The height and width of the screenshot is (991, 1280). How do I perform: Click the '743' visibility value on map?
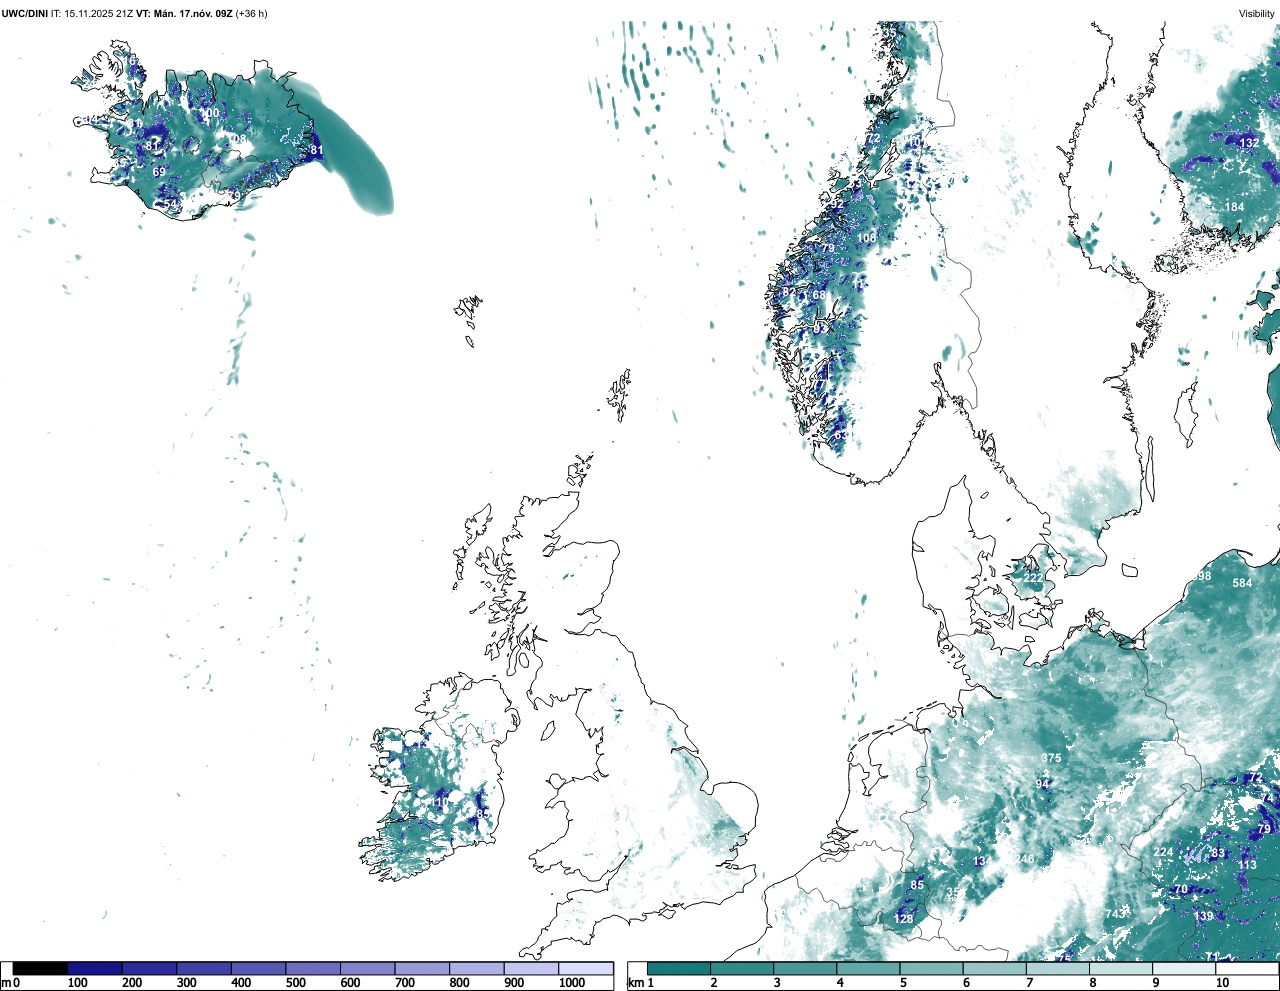(x=1115, y=914)
